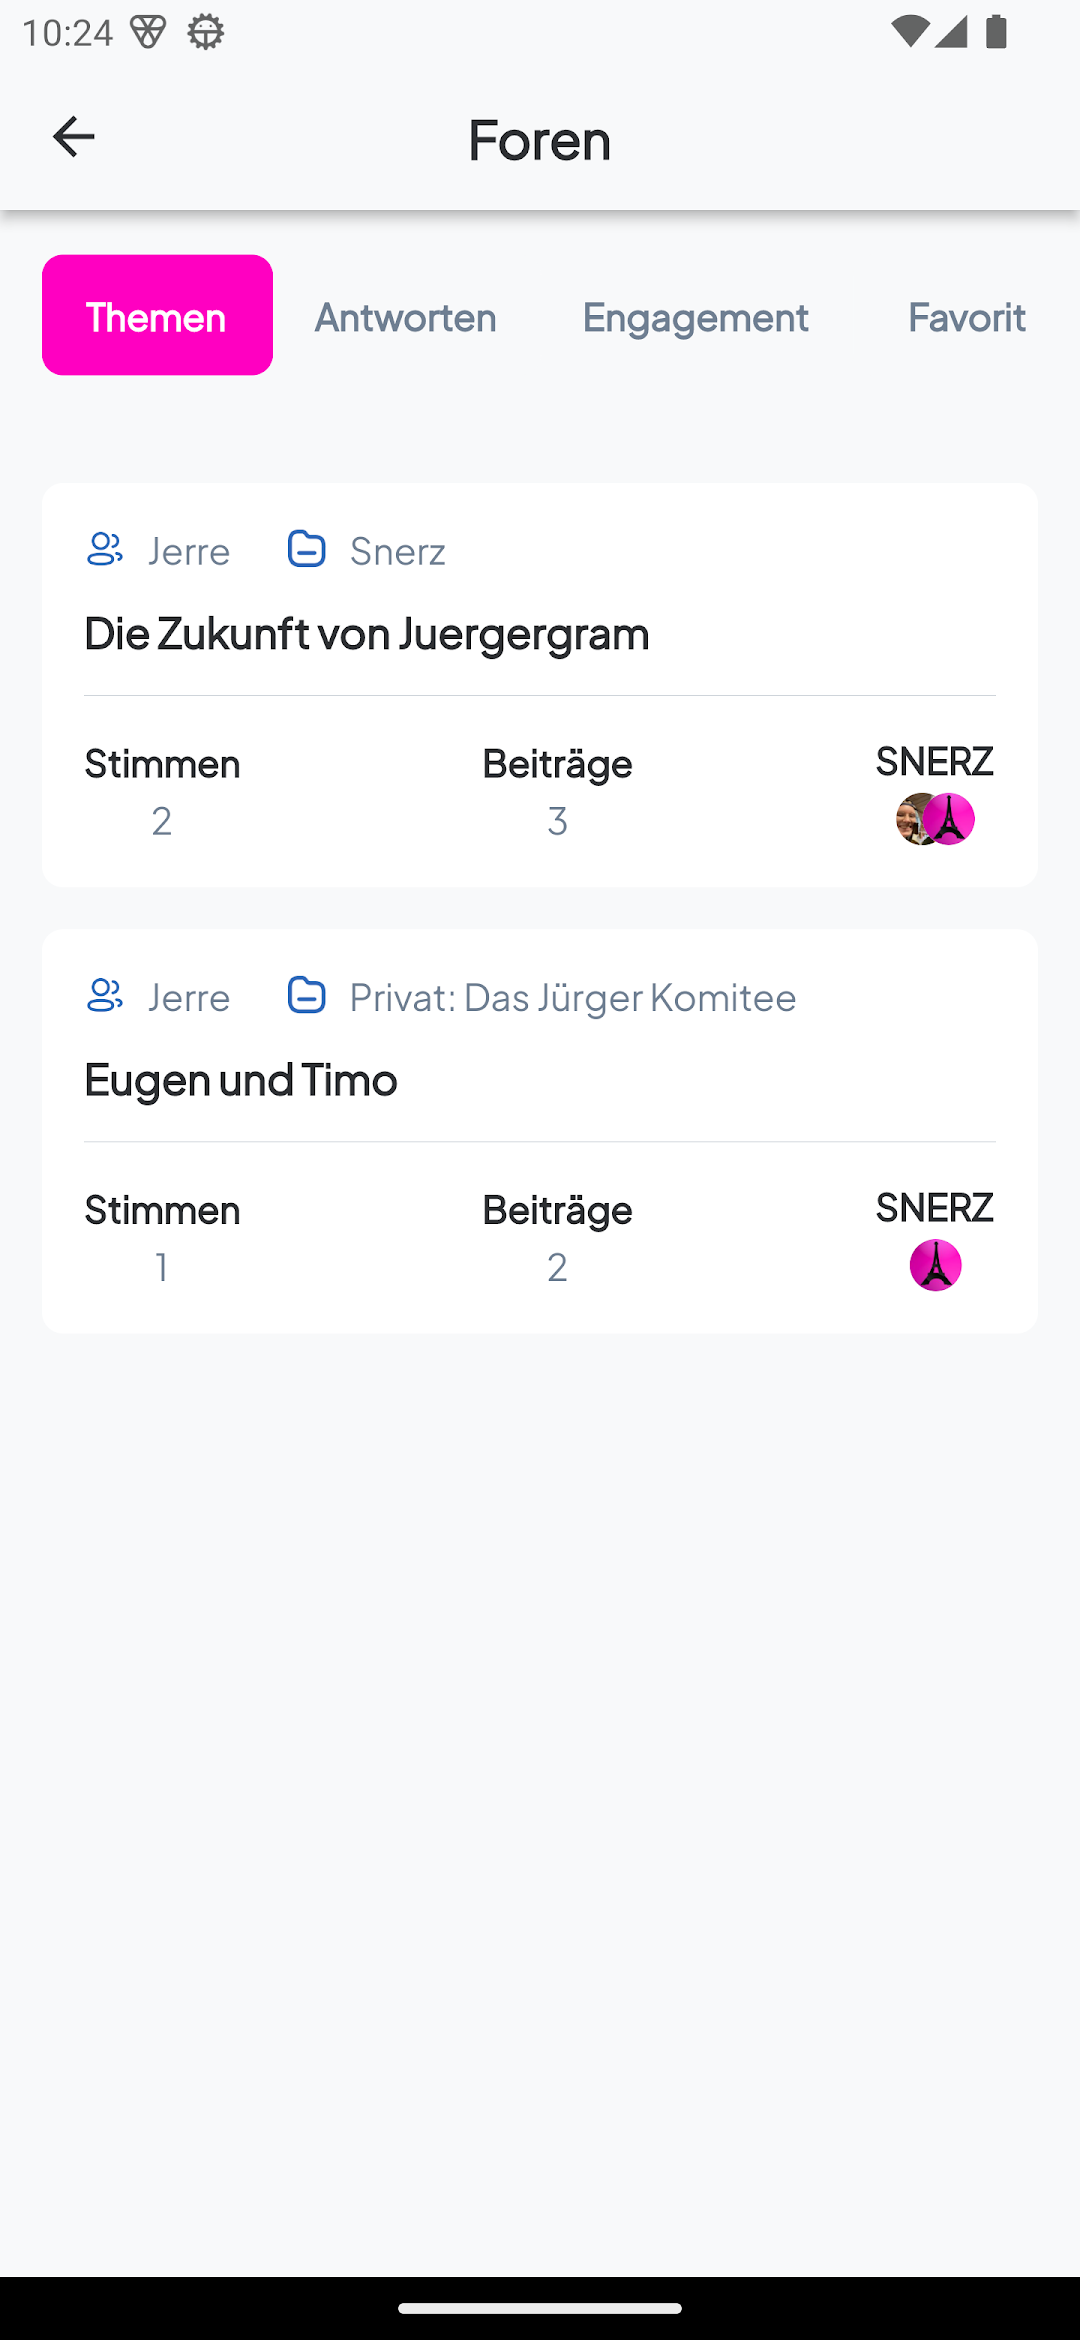This screenshot has width=1080, height=2340.
Task: Open the Snerz forum link
Action: [x=397, y=551]
